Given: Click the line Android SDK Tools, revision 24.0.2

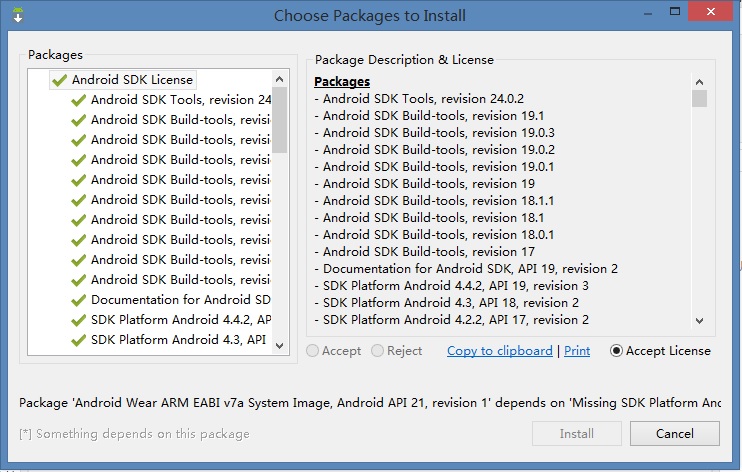Looking at the screenshot, I should (419, 99).
